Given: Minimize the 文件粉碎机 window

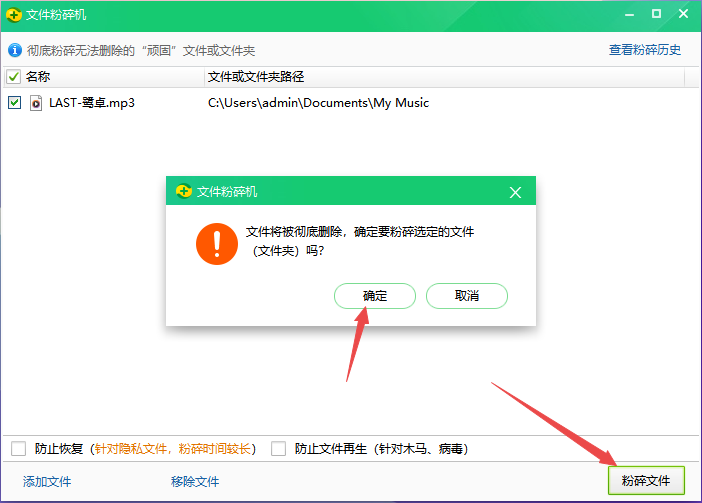Looking at the screenshot, I should coord(631,14).
